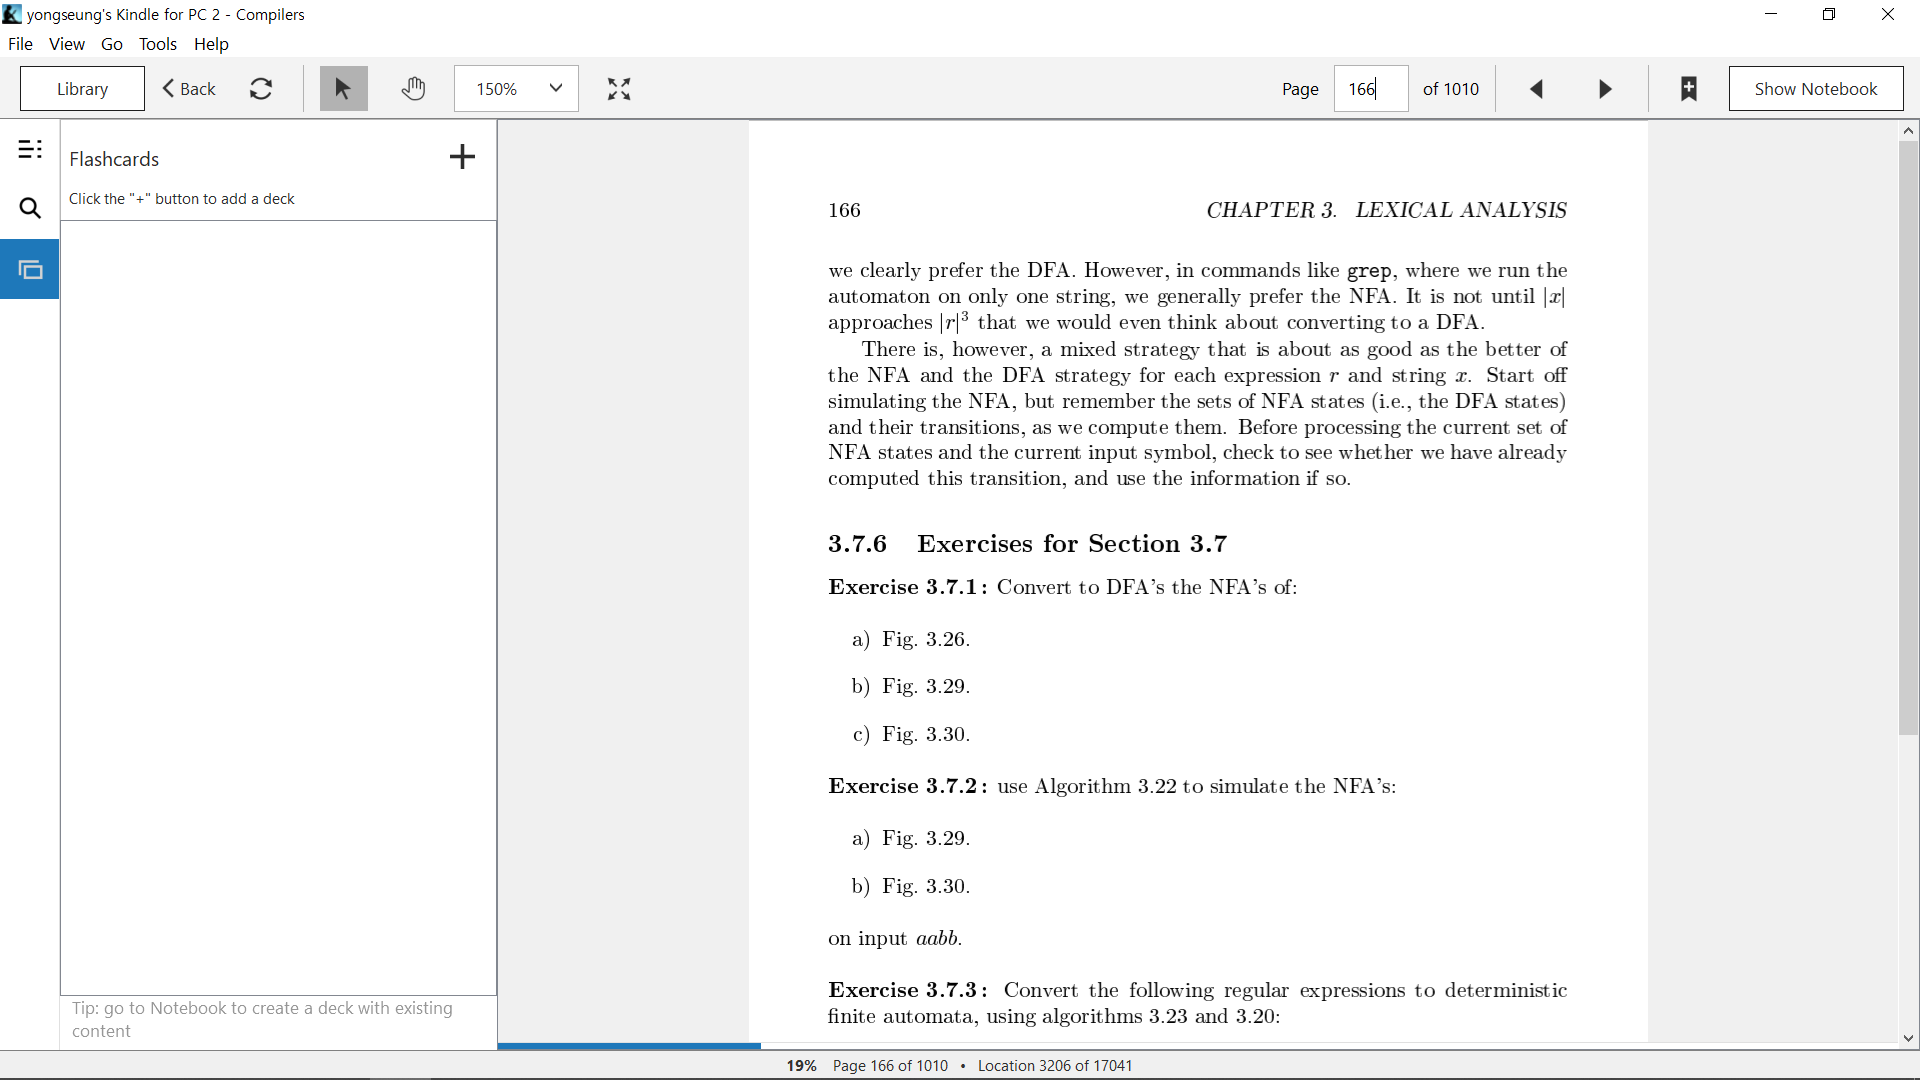Click the Back button

click(x=189, y=89)
